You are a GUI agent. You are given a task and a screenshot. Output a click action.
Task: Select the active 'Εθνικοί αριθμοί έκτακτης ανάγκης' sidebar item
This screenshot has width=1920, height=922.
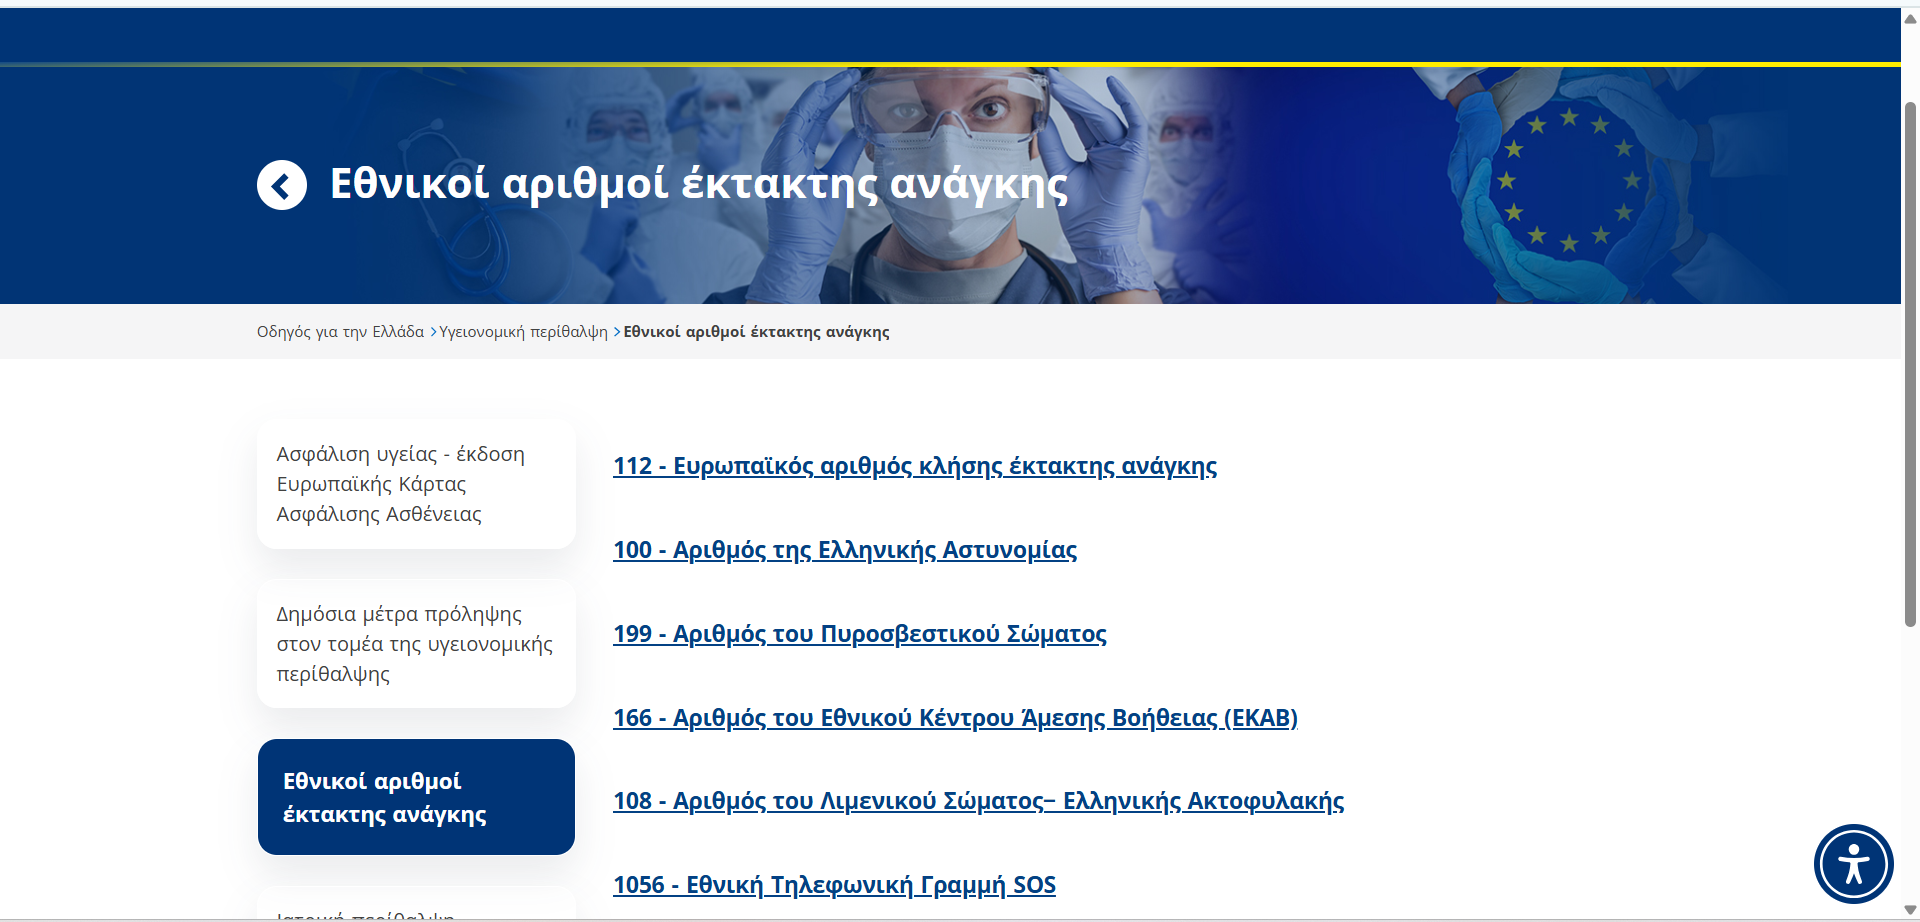416,797
